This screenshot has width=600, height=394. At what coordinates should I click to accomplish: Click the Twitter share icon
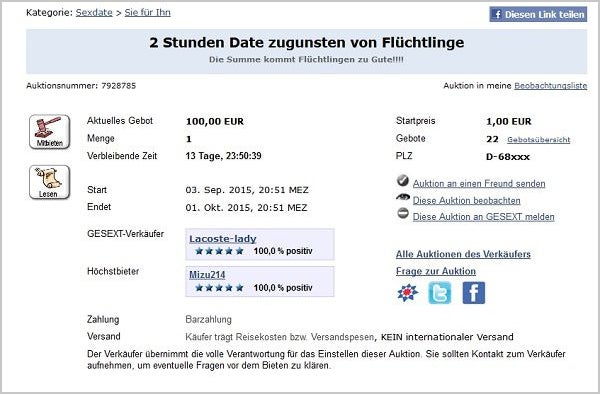tap(440, 293)
